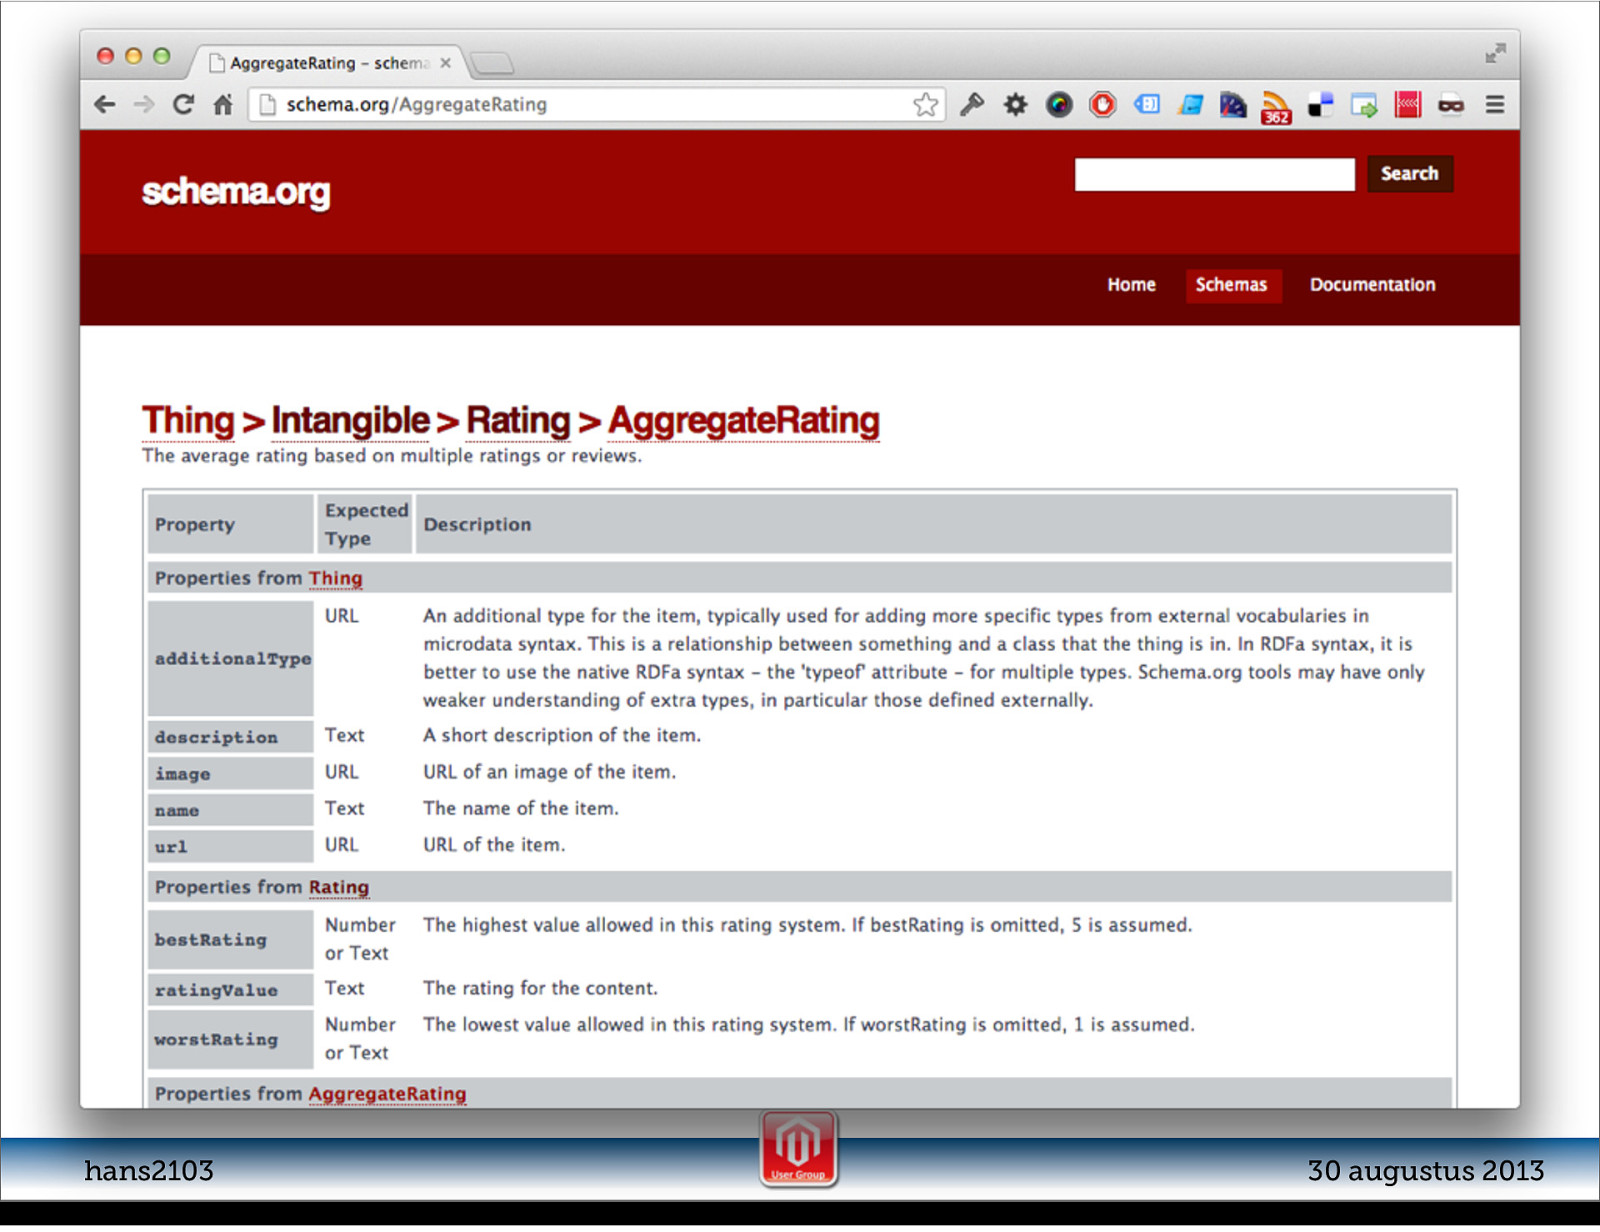The width and height of the screenshot is (1600, 1232).
Task: Click the window with green arrow extension icon
Action: tap(1364, 105)
